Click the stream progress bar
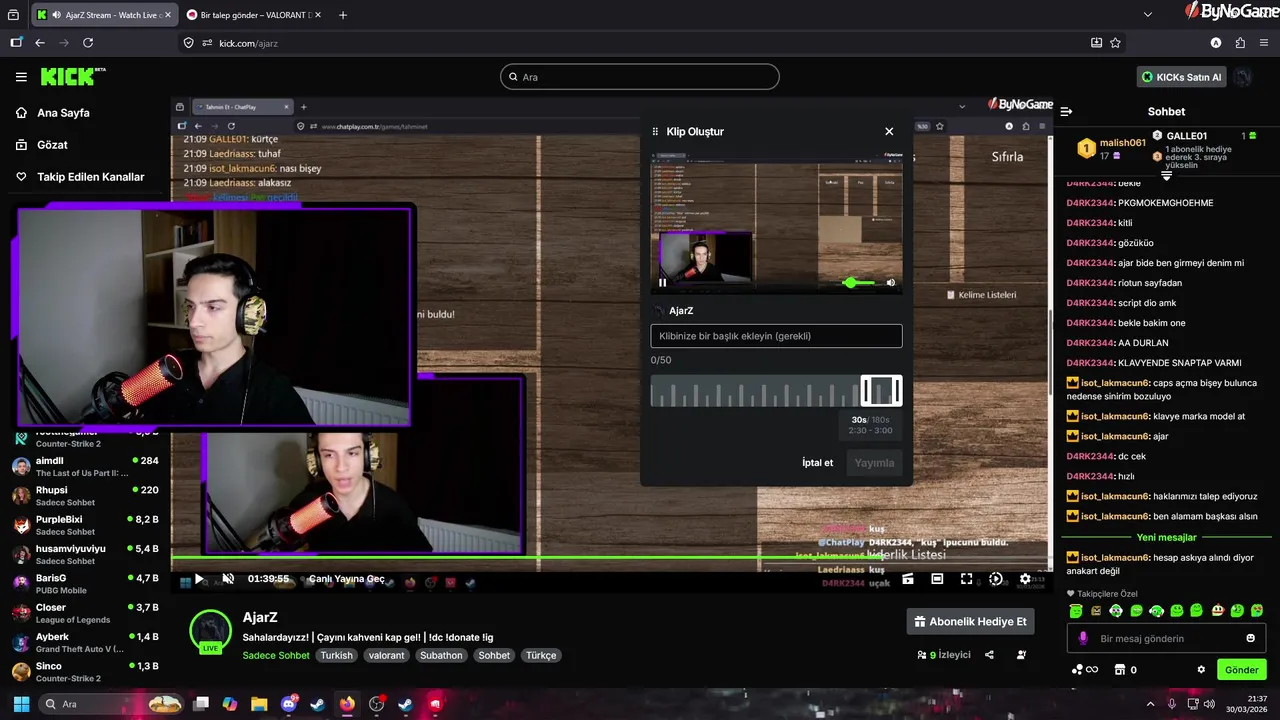The image size is (1280, 720). coord(610,557)
